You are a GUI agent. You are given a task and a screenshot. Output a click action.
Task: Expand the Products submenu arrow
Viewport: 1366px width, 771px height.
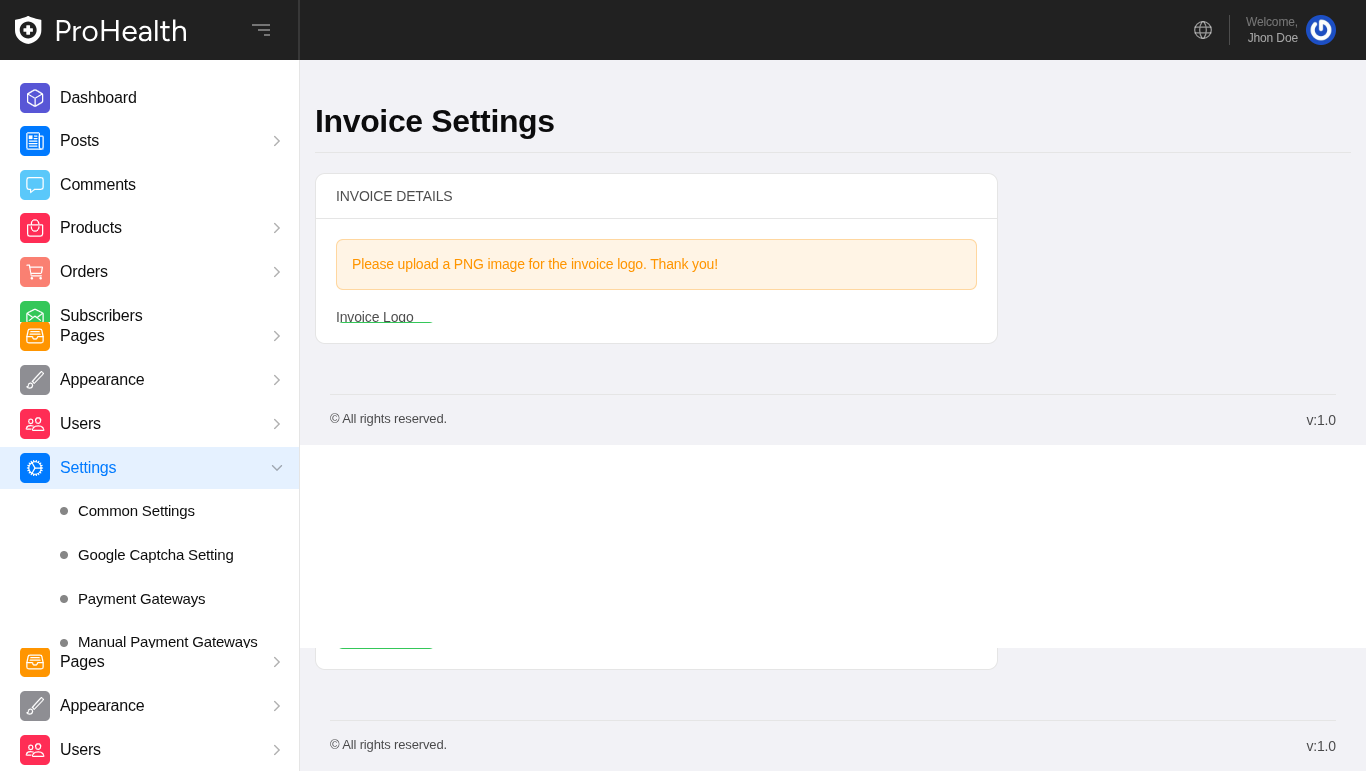point(277,228)
